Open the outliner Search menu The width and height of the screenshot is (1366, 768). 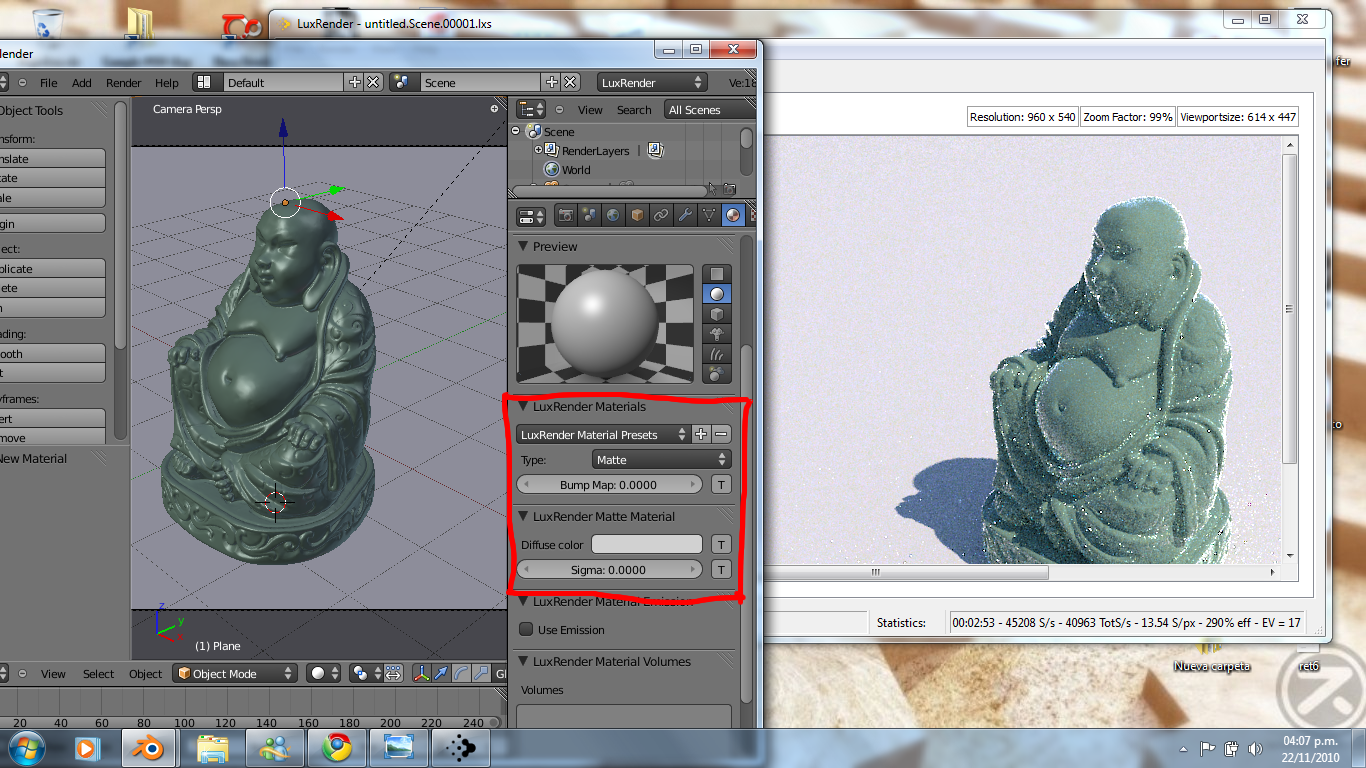(x=634, y=110)
